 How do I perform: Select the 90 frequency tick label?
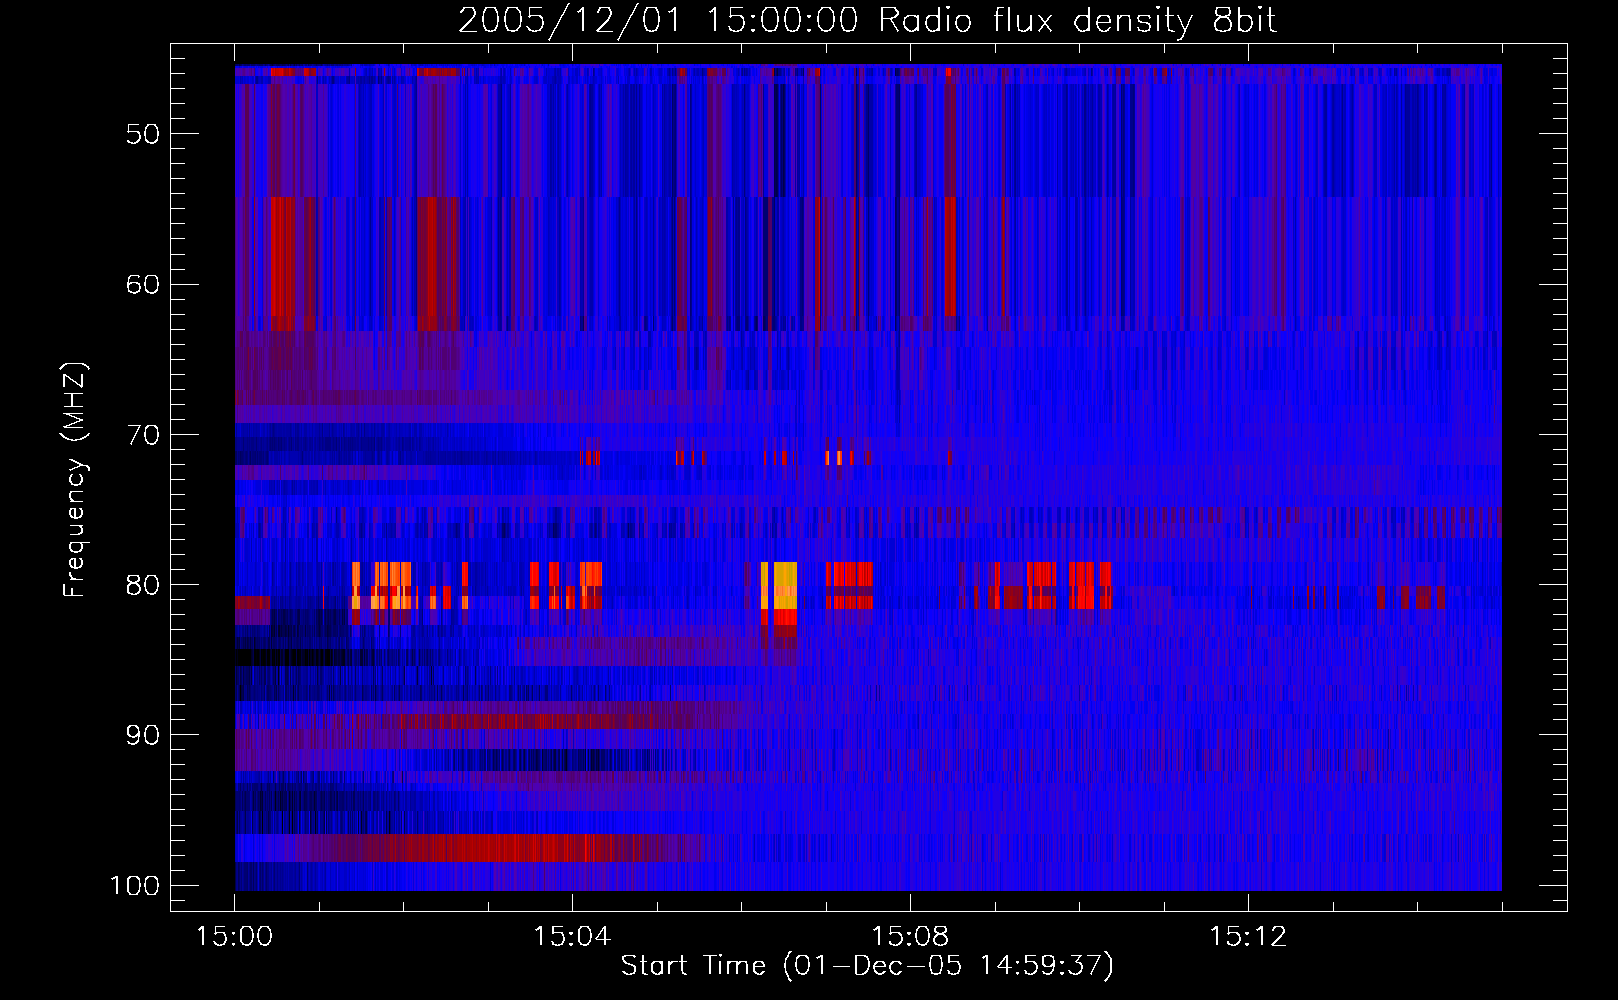click(143, 735)
